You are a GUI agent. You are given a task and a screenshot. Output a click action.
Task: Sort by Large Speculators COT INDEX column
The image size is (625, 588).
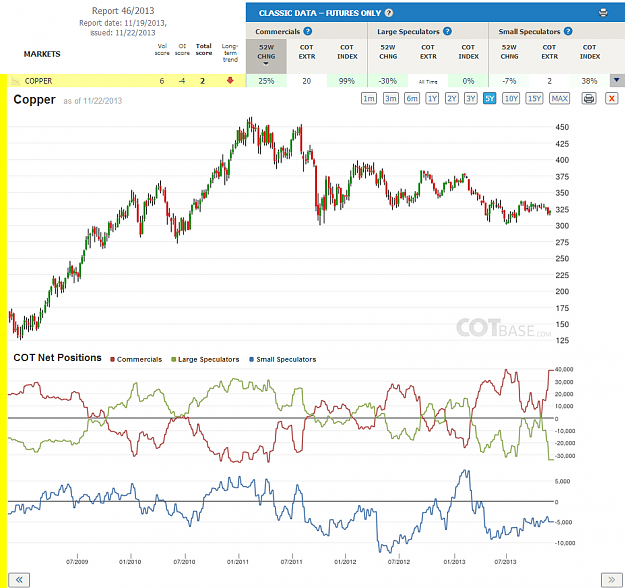468,52
